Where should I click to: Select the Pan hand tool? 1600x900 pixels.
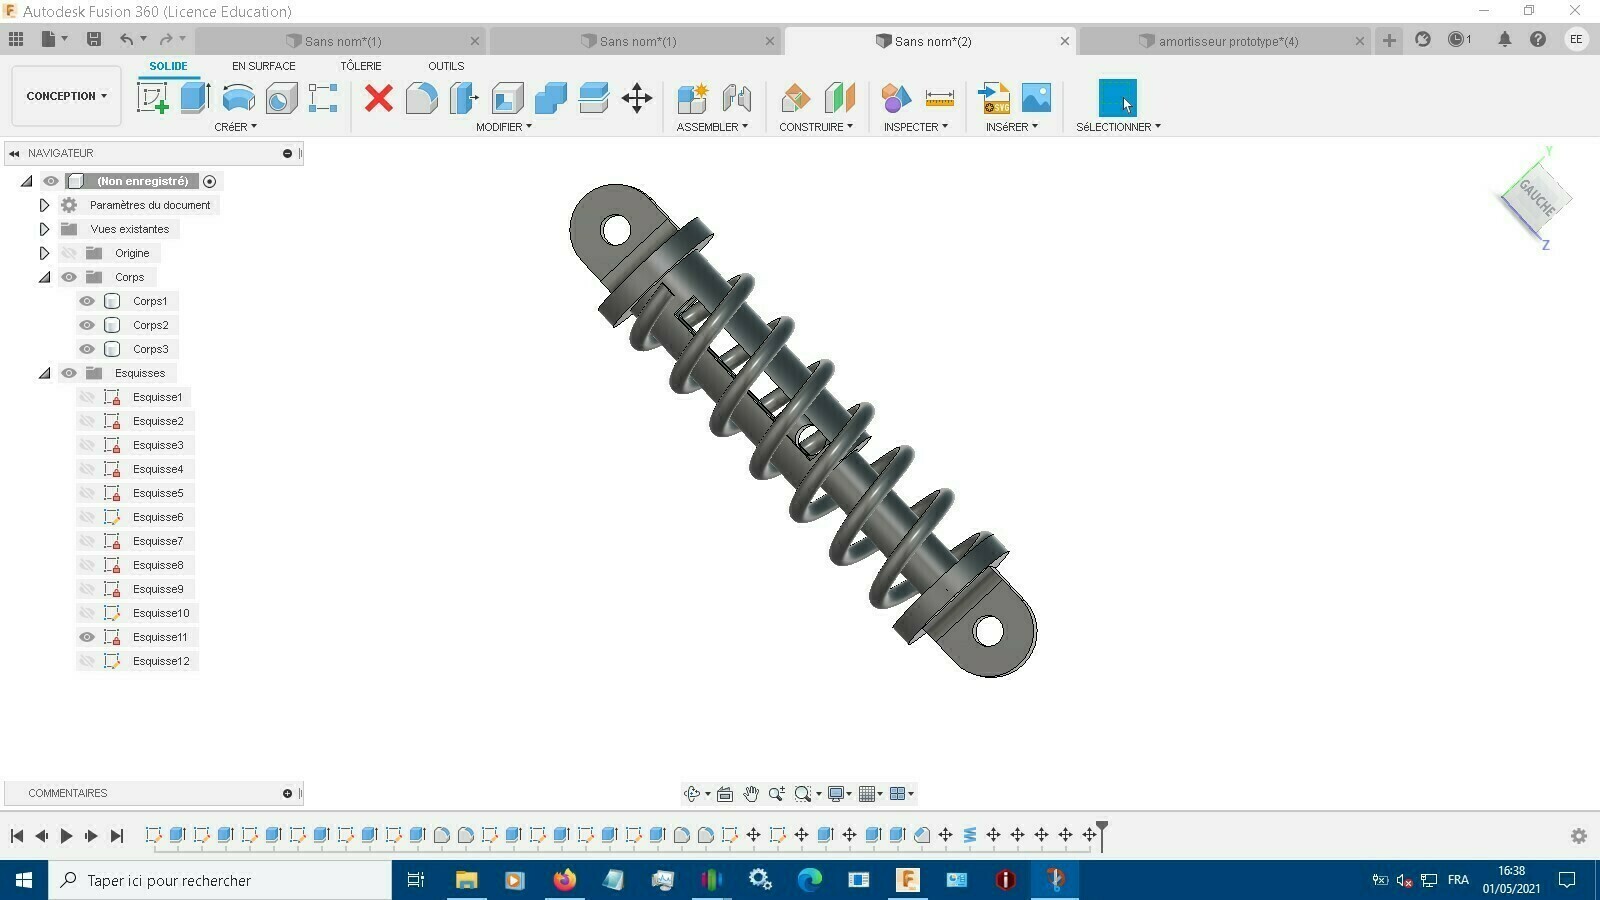click(750, 794)
